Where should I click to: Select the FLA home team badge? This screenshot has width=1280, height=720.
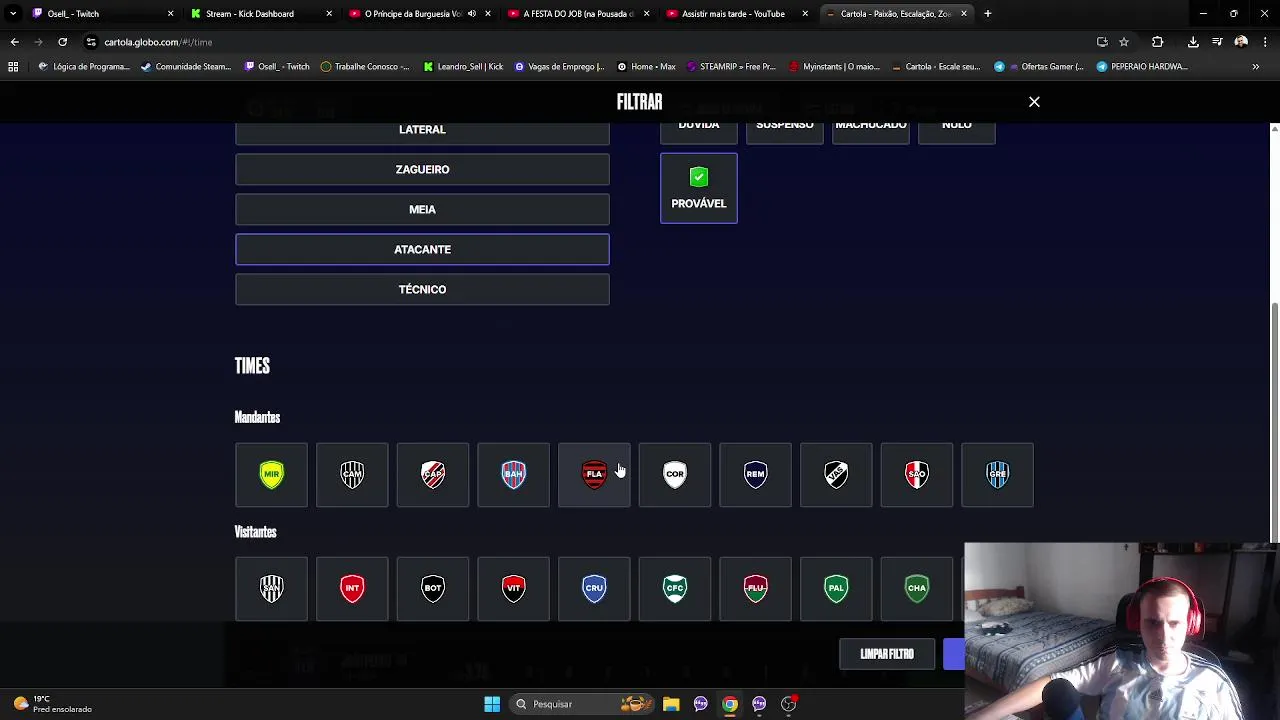click(594, 475)
